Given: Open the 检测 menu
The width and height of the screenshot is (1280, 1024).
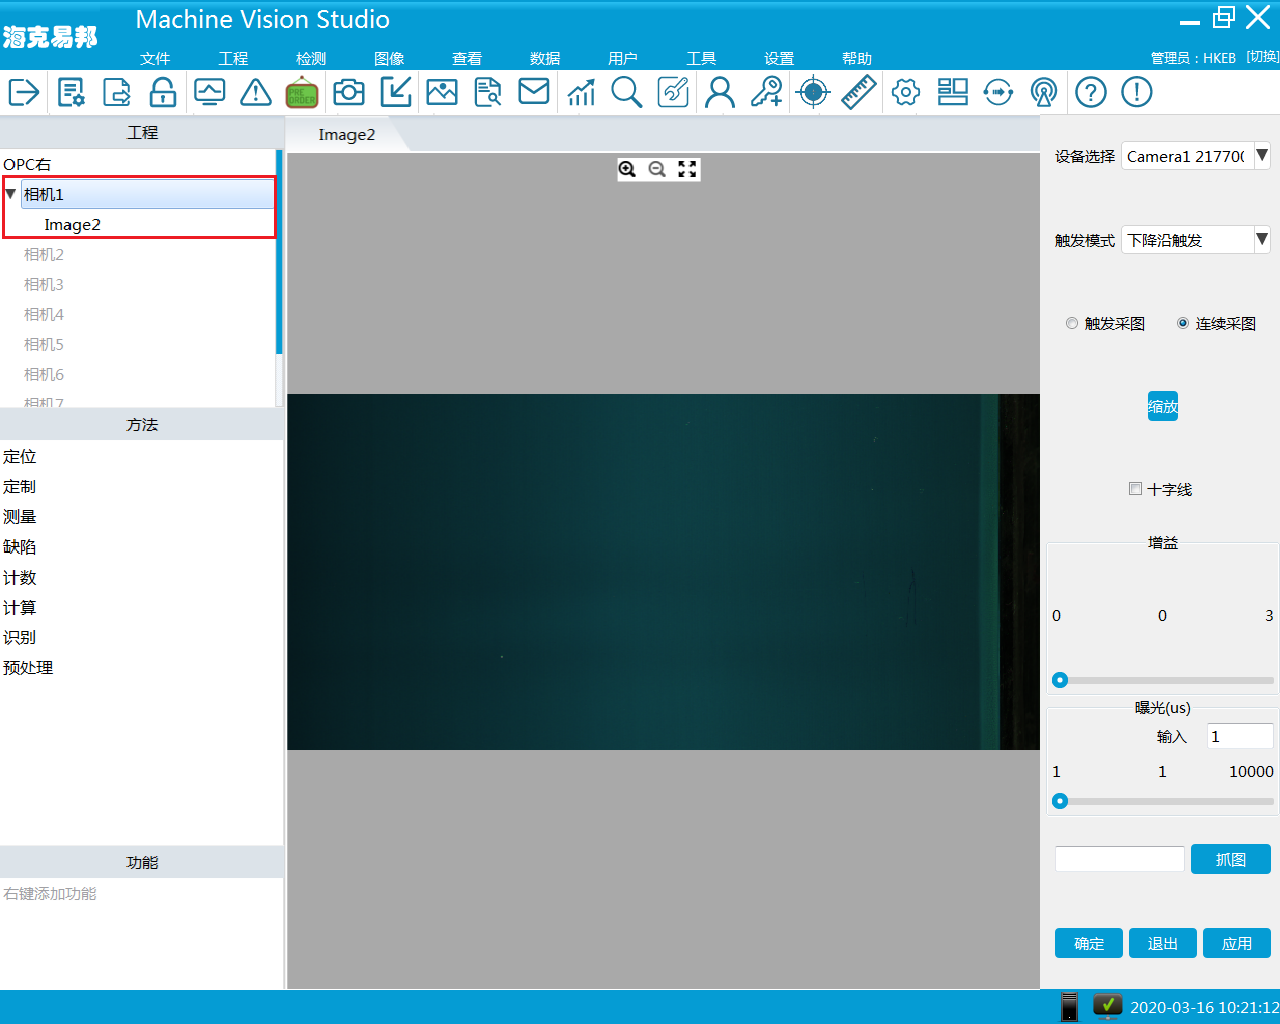Looking at the screenshot, I should pos(311,58).
